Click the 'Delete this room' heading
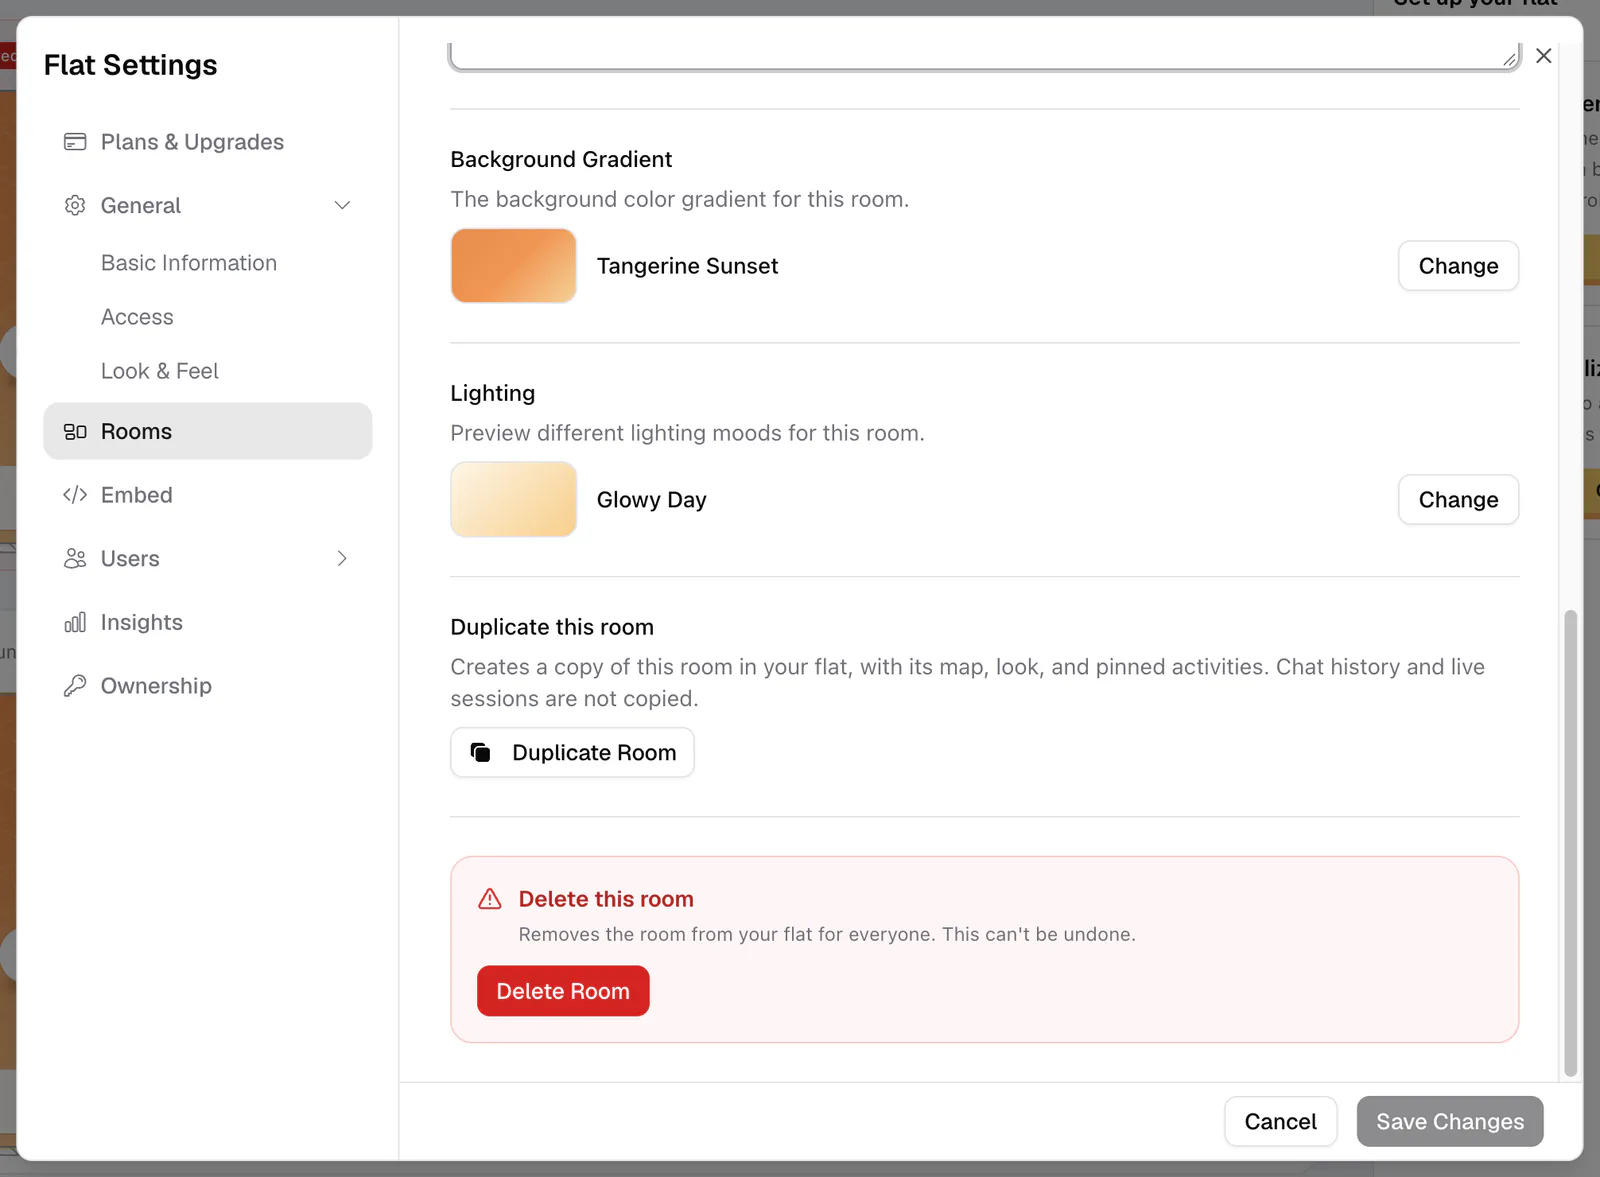The image size is (1600, 1177). coord(606,899)
